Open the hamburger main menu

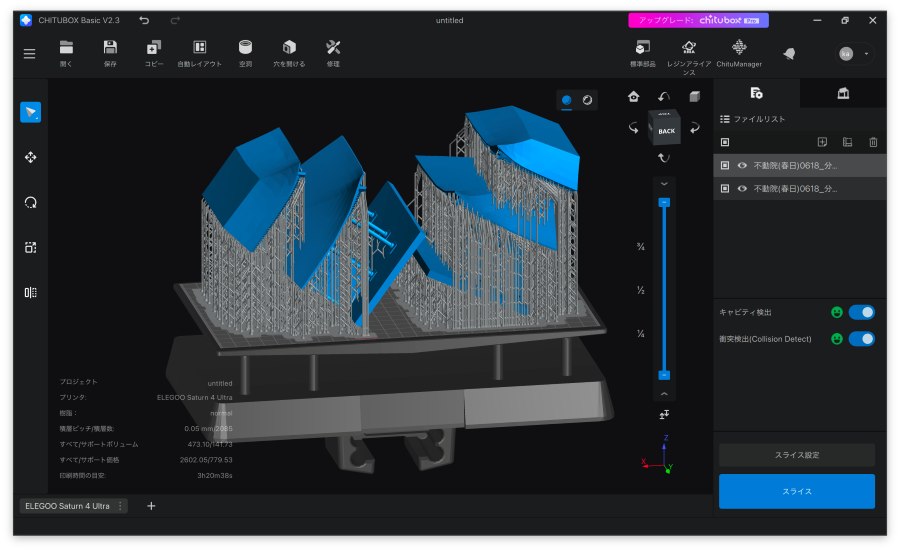pyautogui.click(x=29, y=53)
